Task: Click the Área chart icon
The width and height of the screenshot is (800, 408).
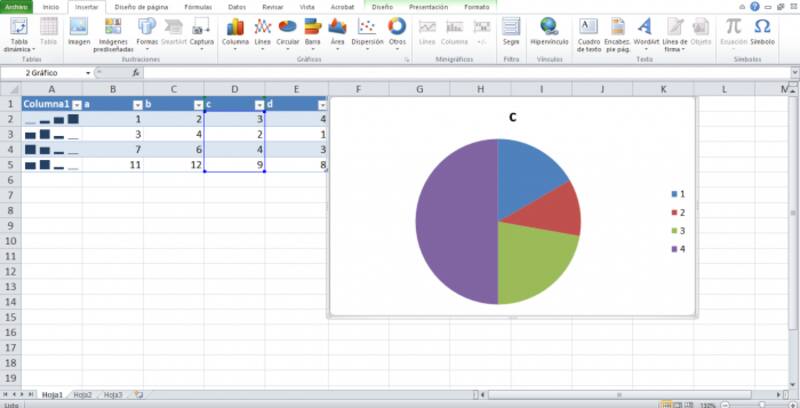Action: click(338, 31)
